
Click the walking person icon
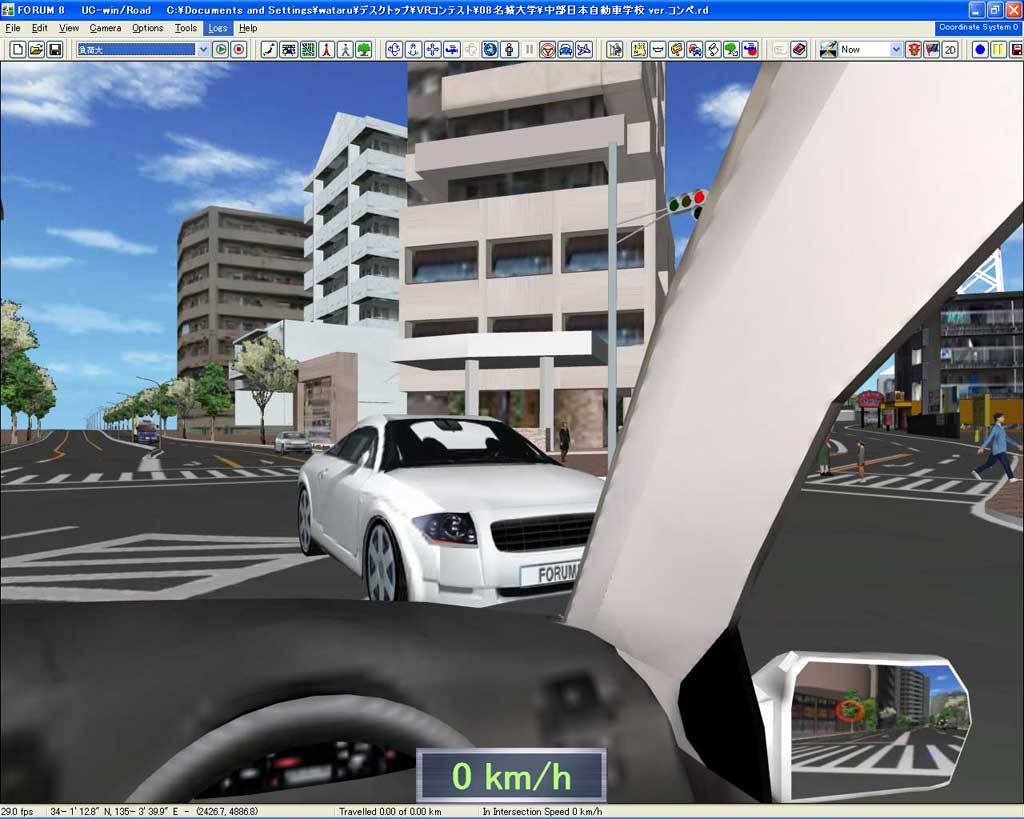(x=345, y=50)
